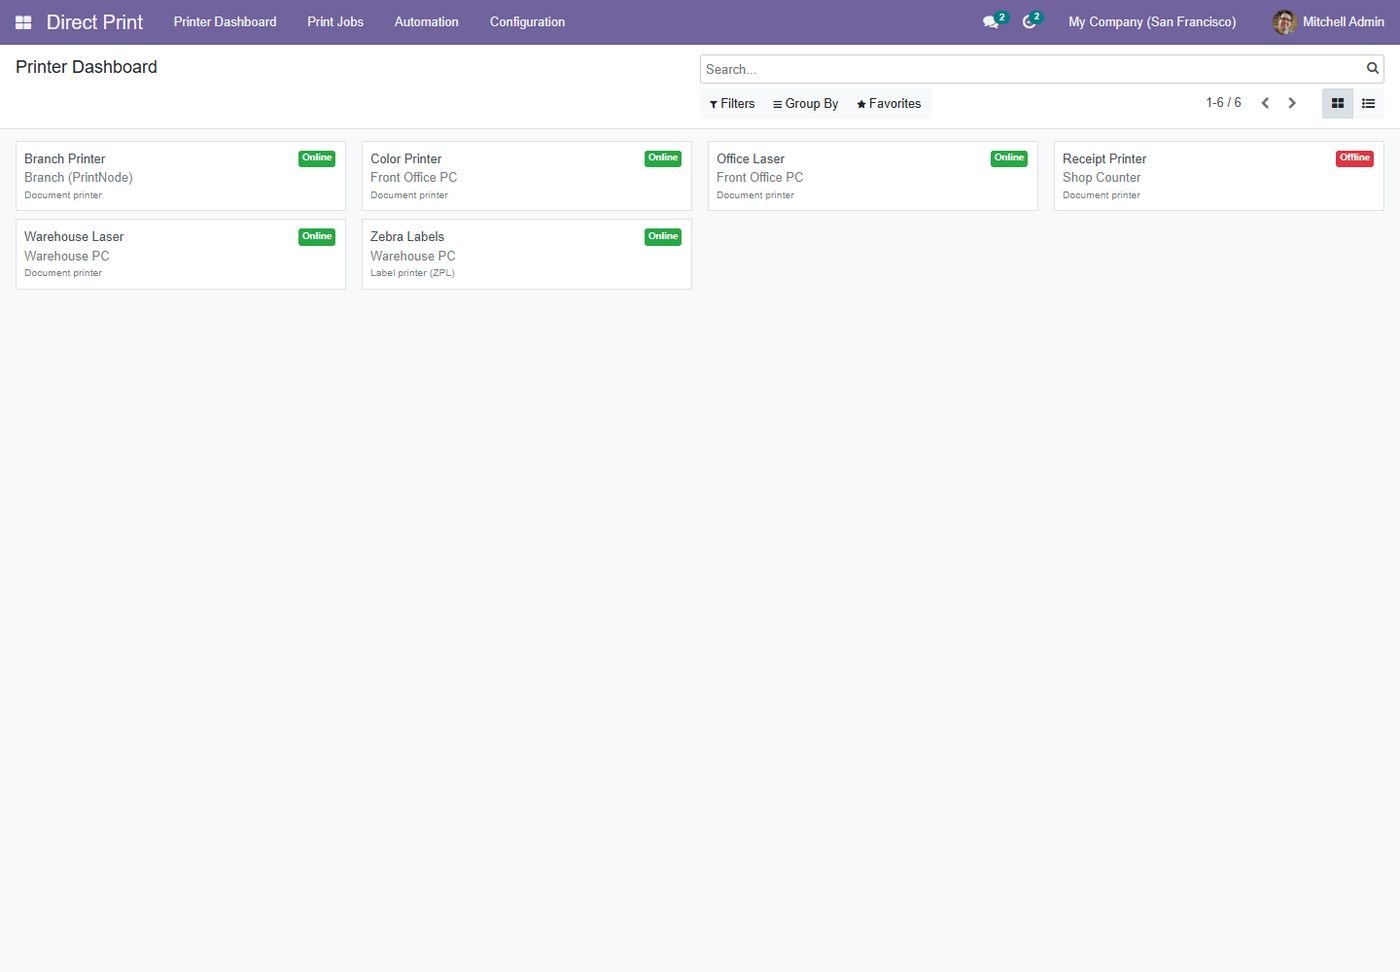Open the Favorites dropdown
This screenshot has width=1400, height=972.
[x=888, y=104]
